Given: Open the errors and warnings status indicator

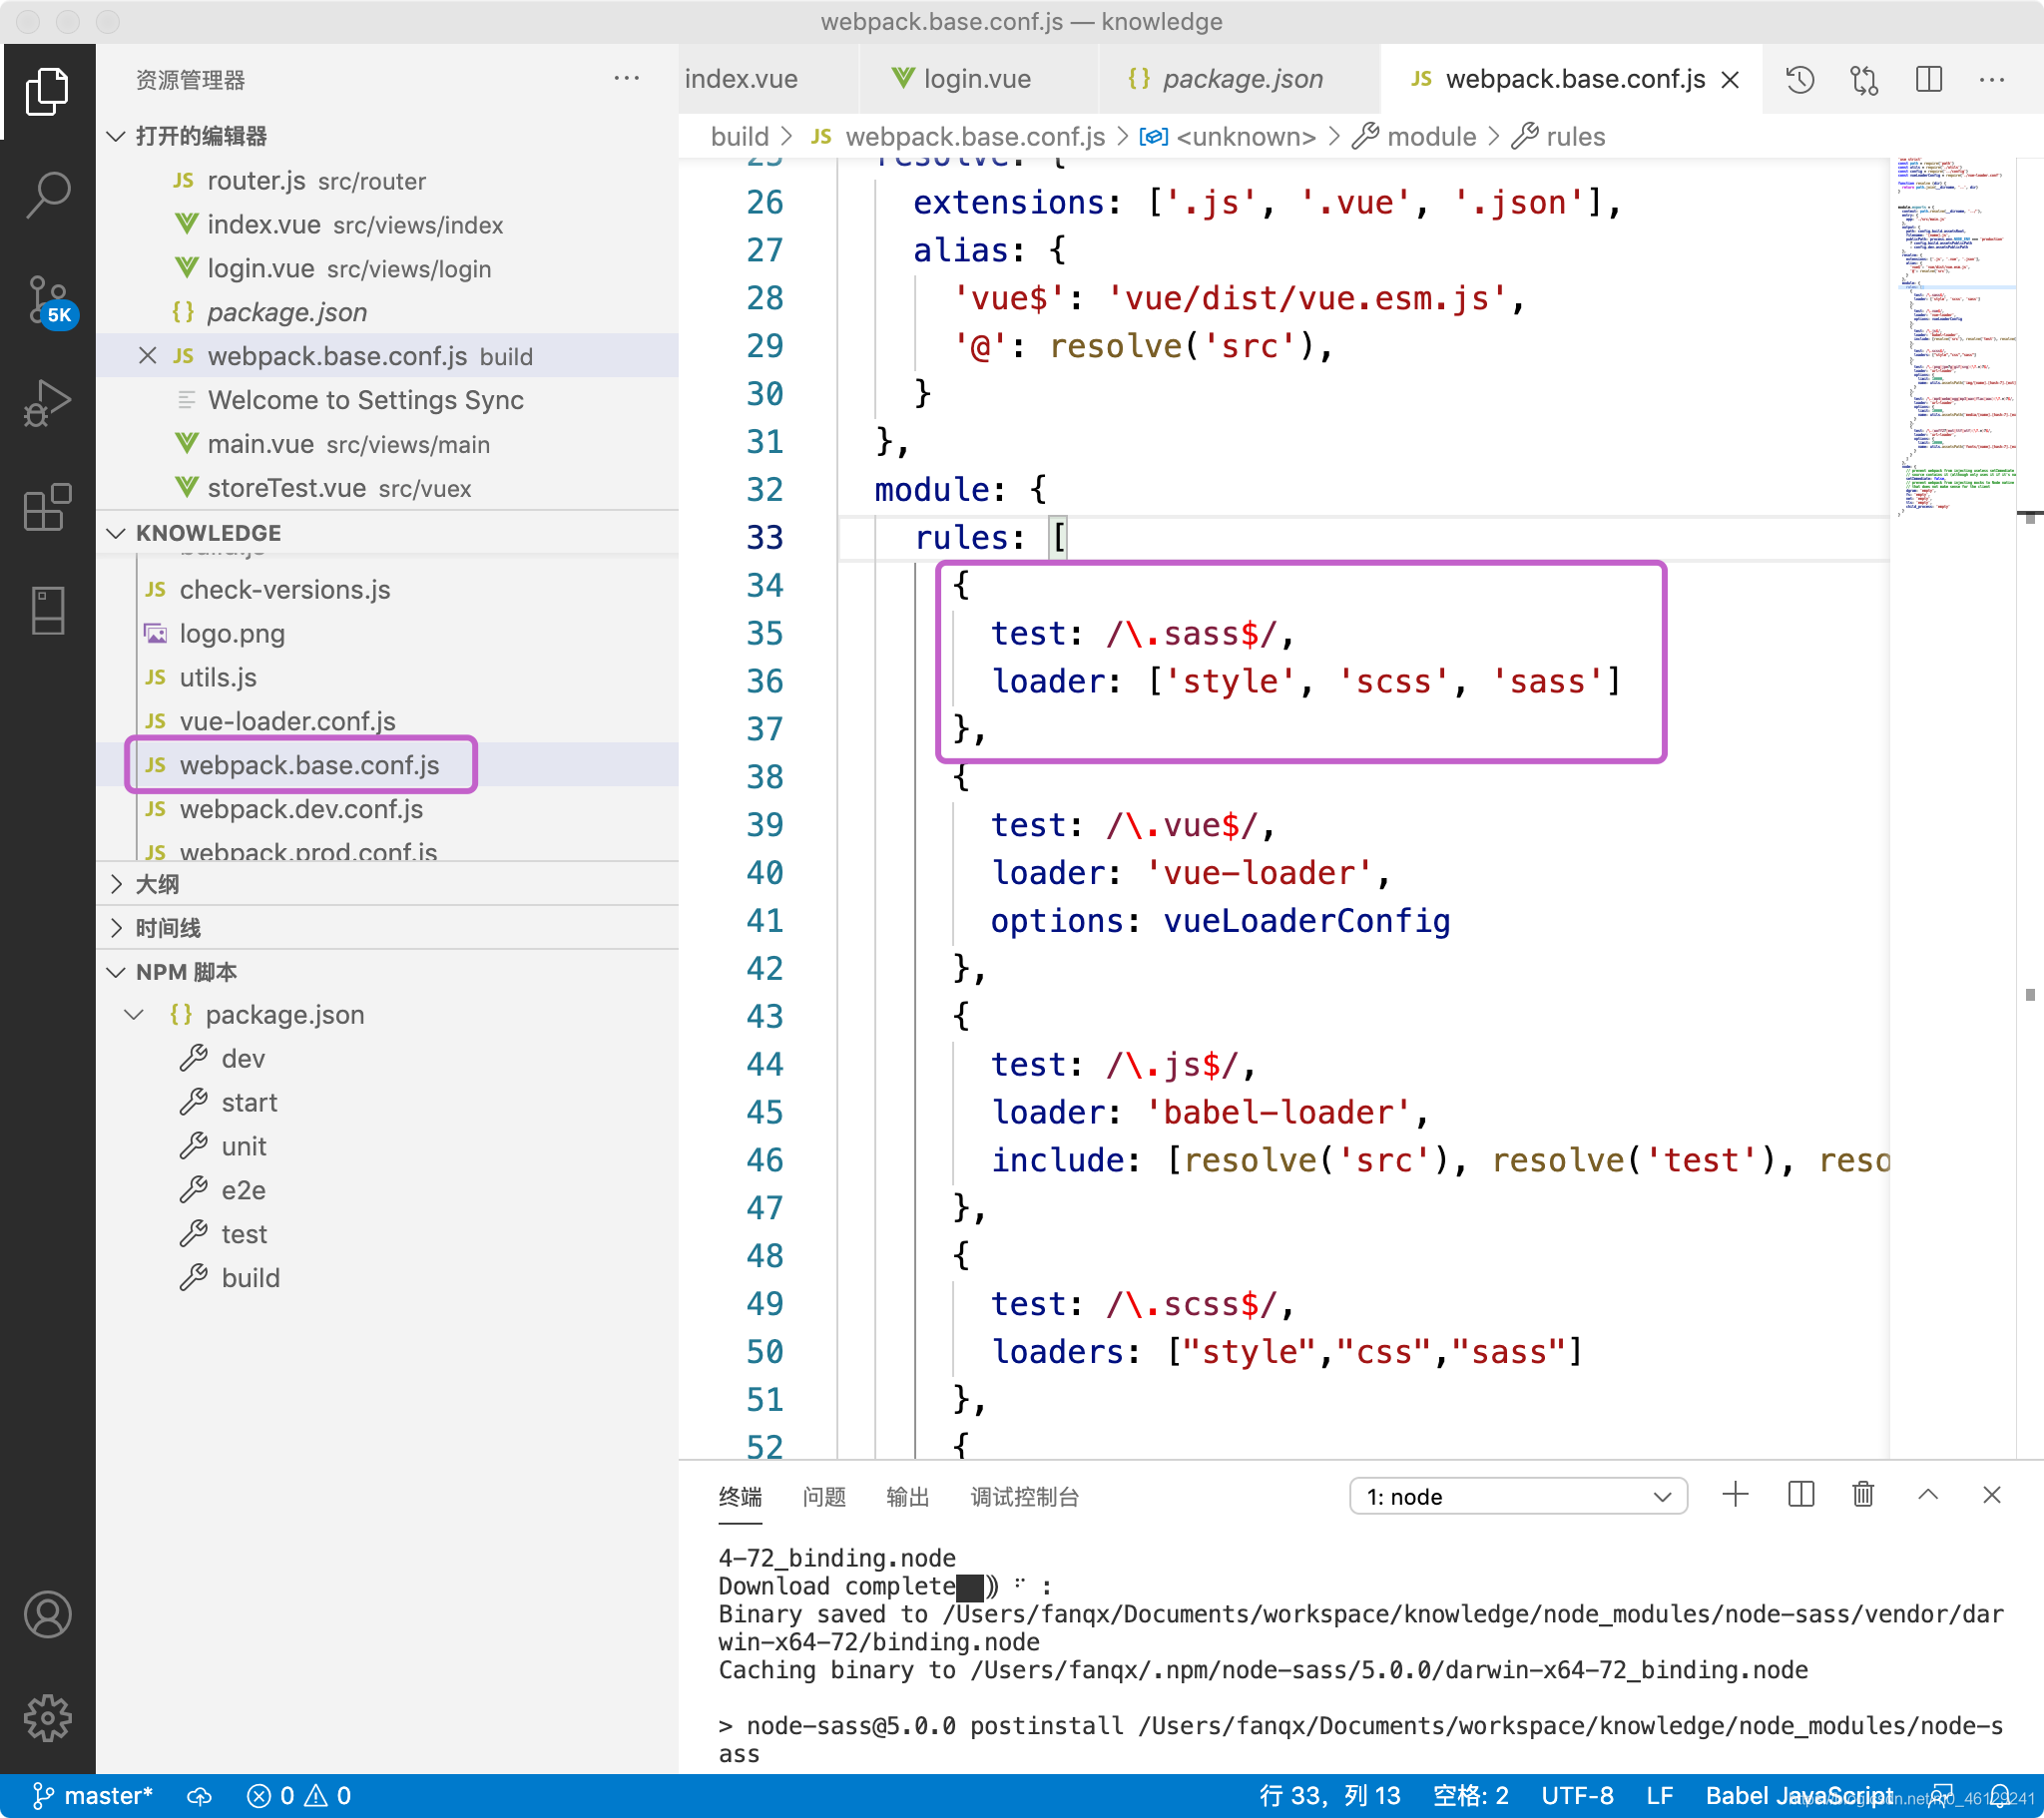Looking at the screenshot, I should (x=298, y=1796).
